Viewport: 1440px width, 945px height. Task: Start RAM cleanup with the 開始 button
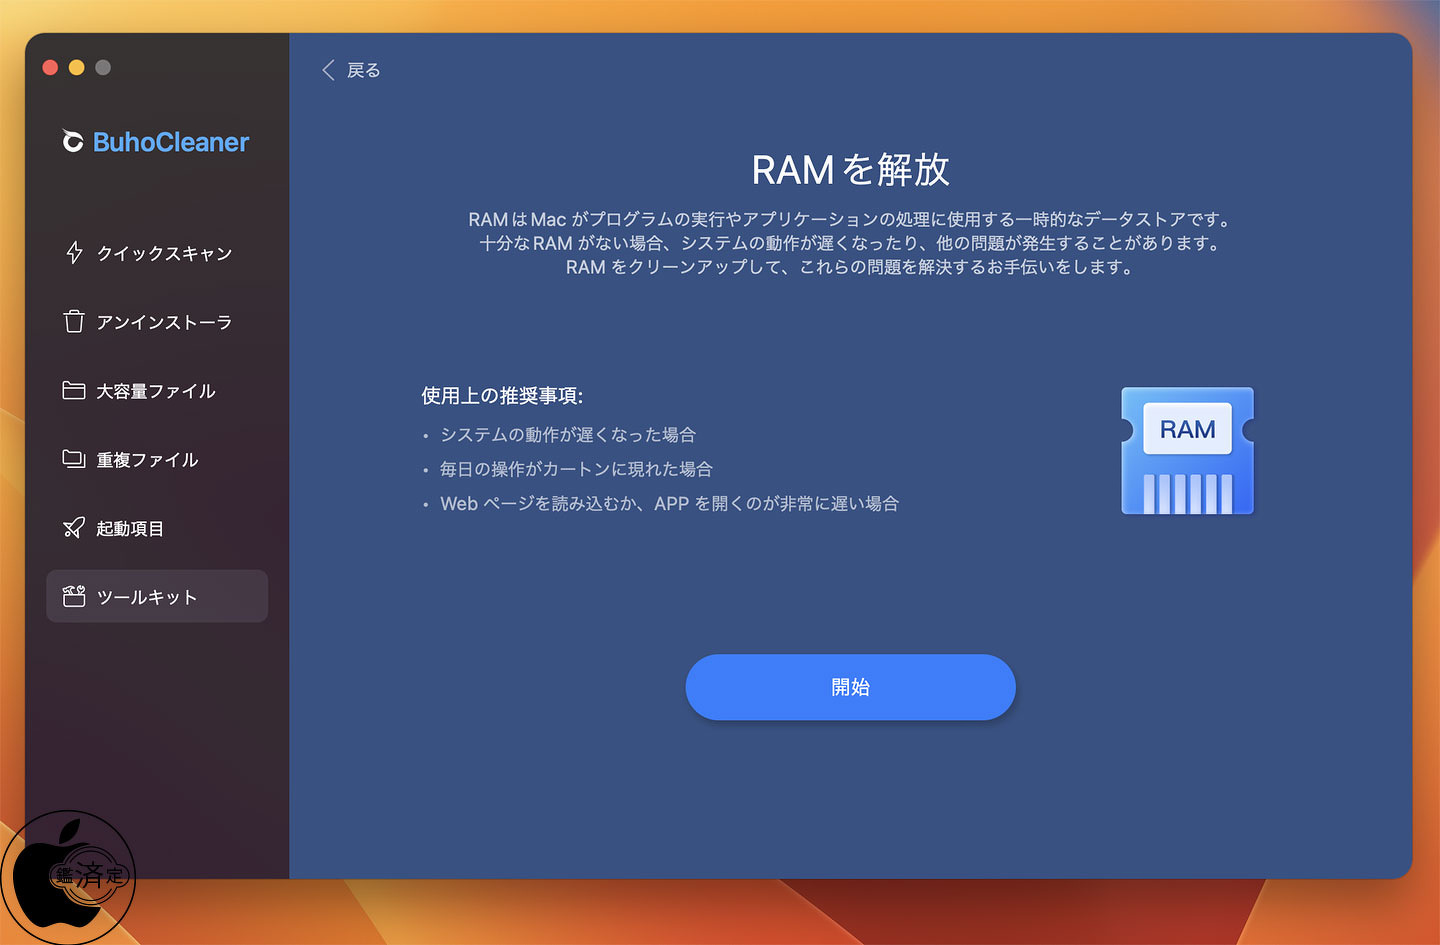(x=850, y=687)
